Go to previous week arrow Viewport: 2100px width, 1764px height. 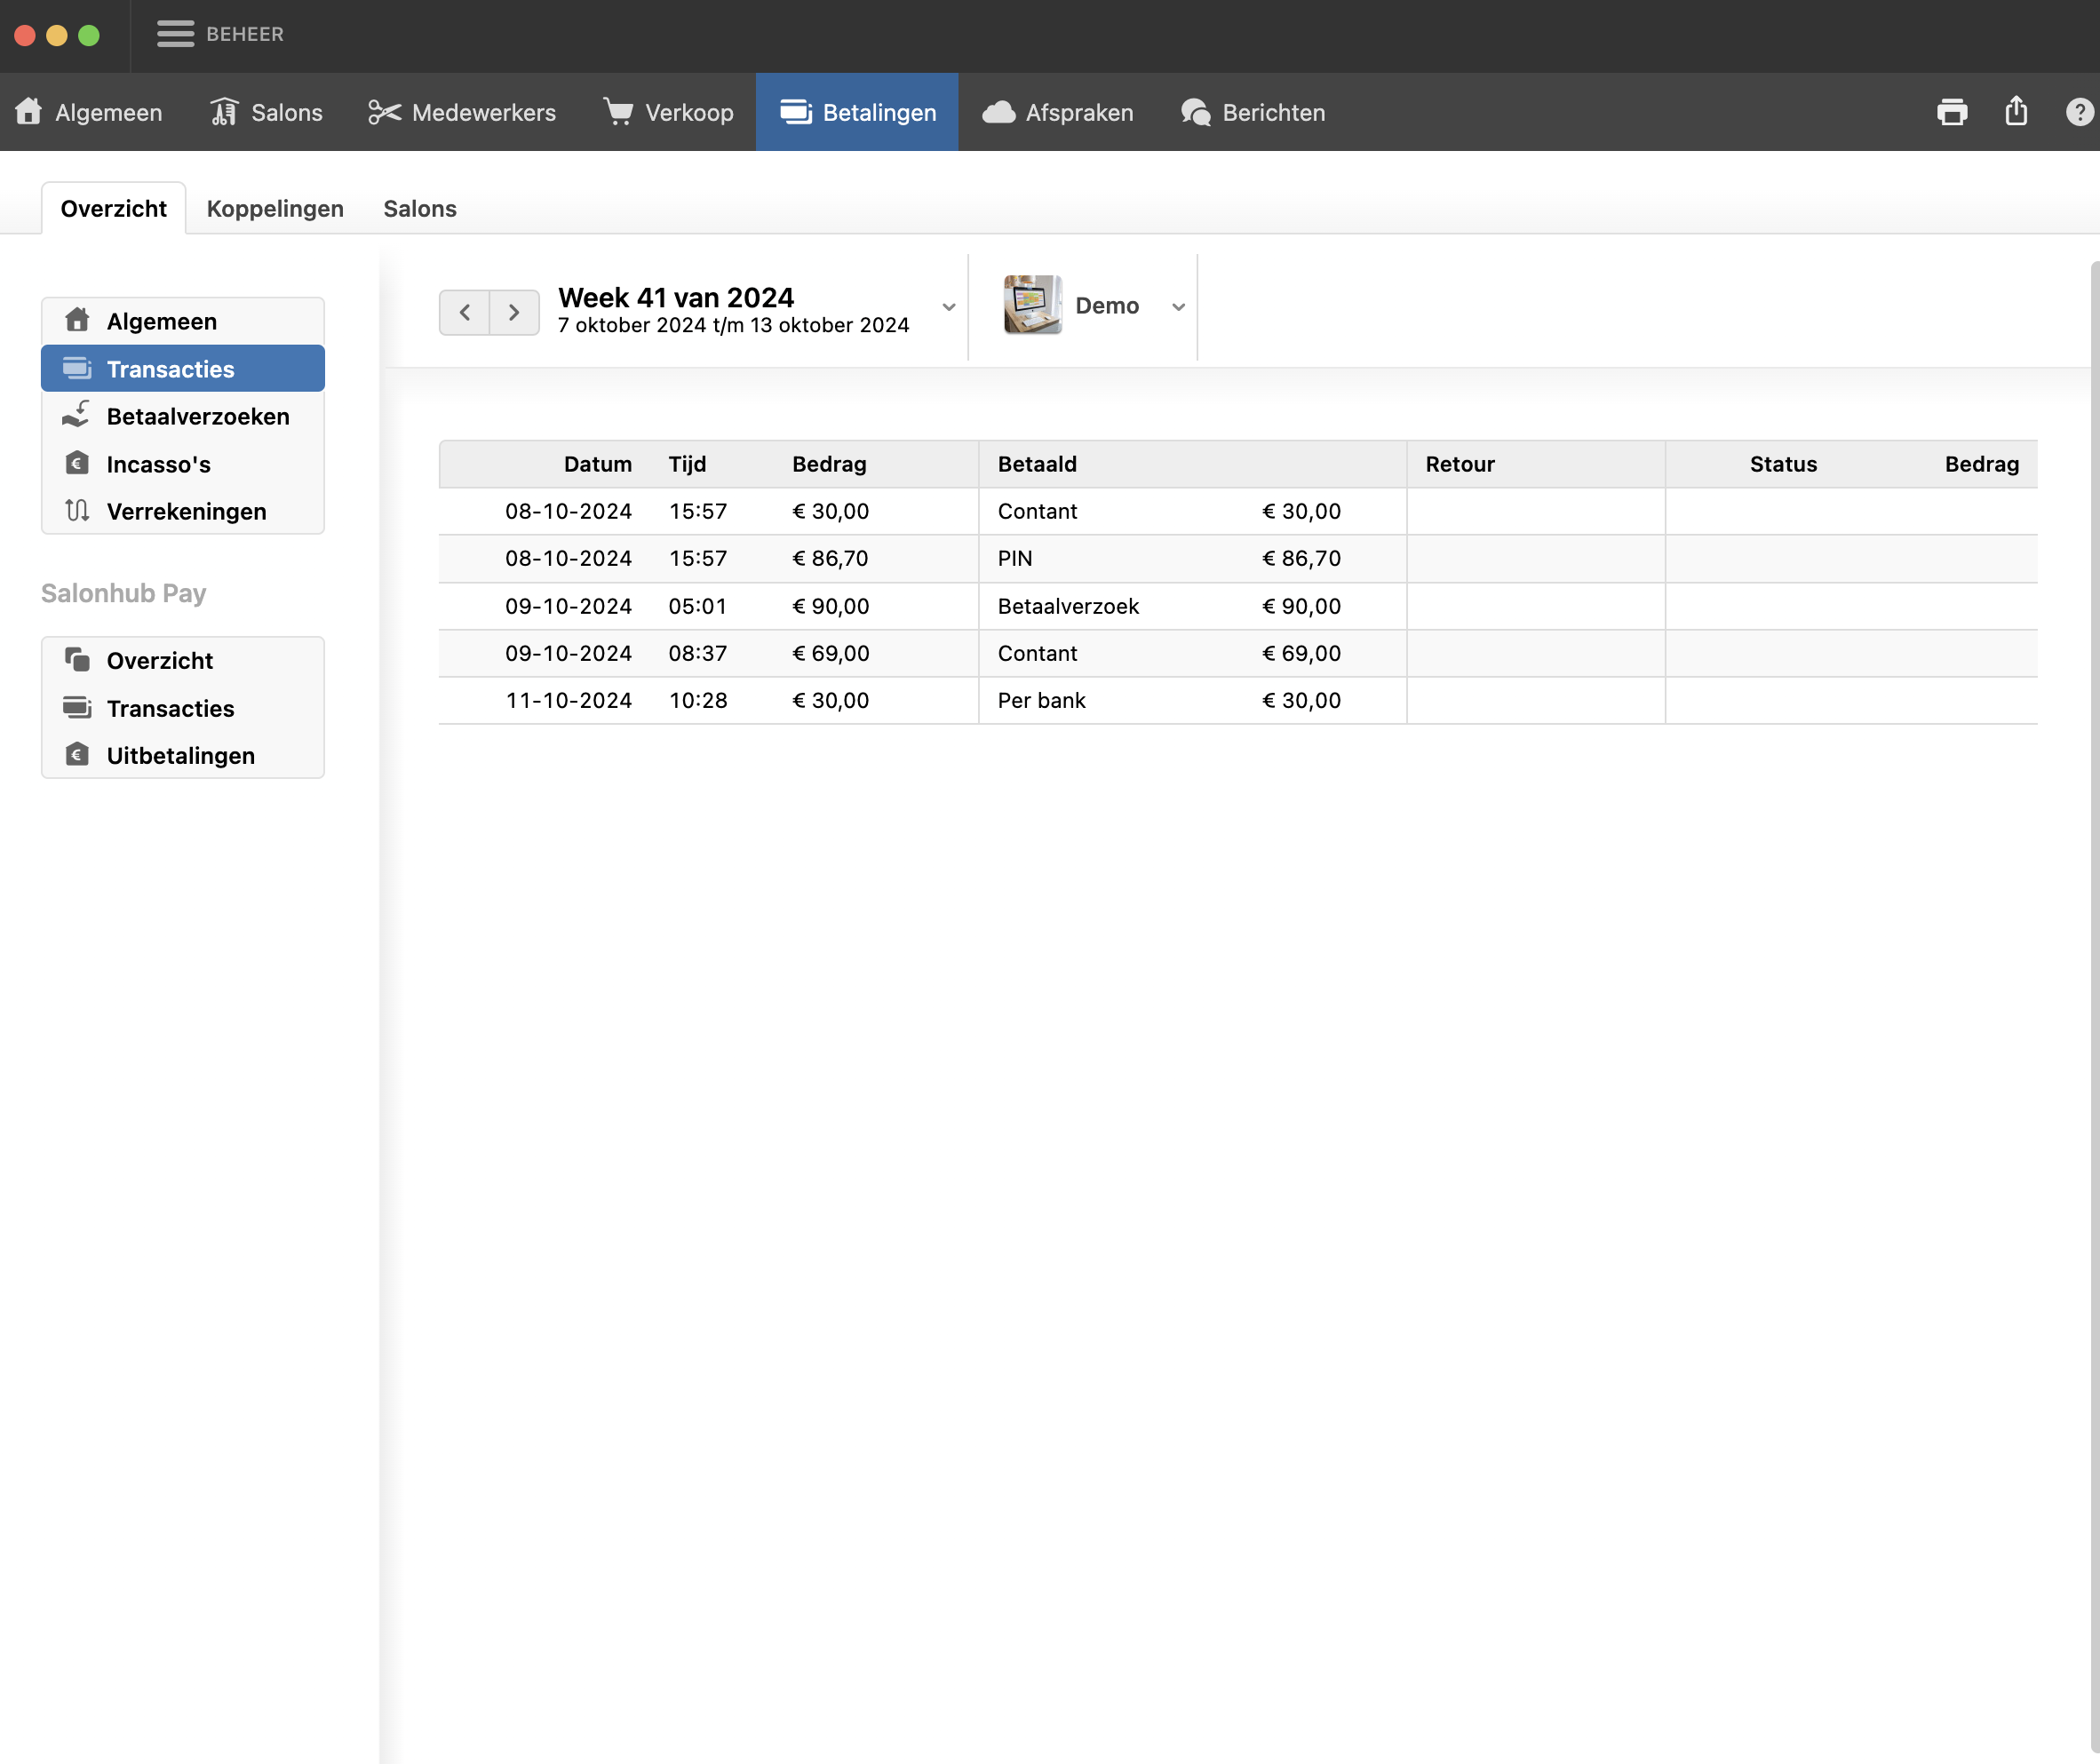[x=465, y=312]
